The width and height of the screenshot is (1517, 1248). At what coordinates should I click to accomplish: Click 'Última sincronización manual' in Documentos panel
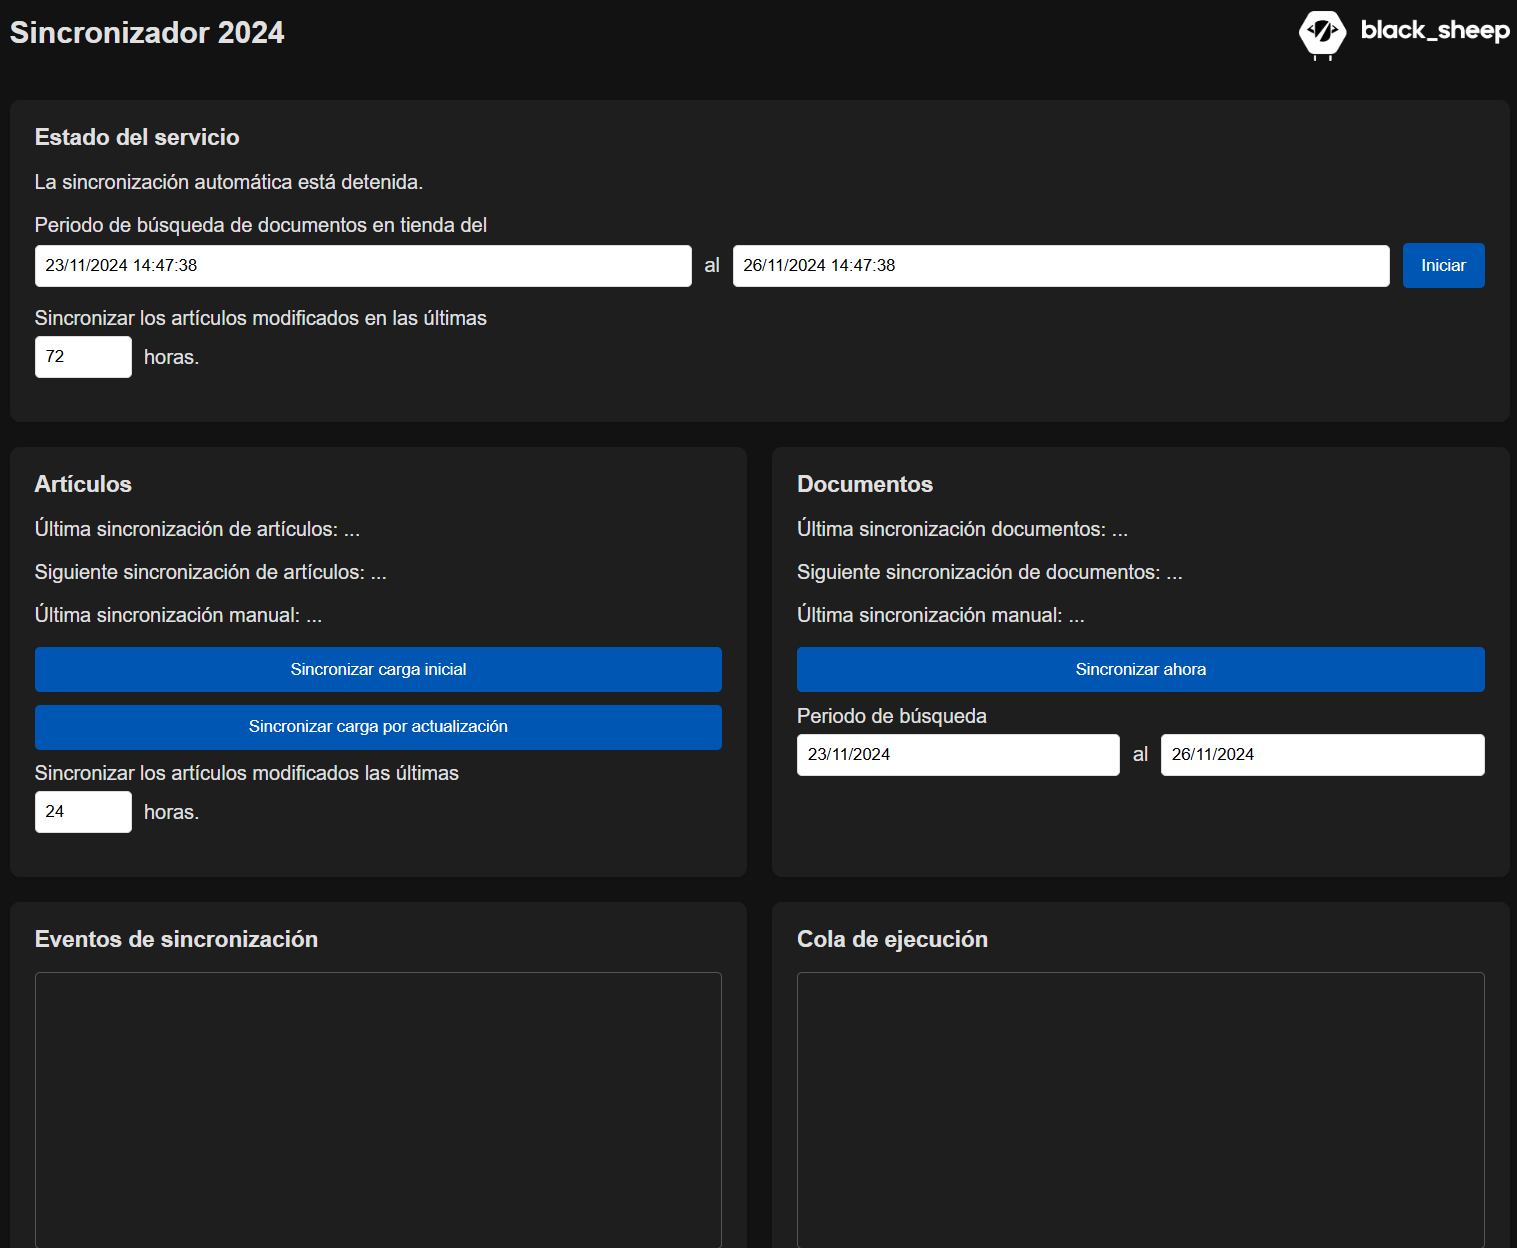pos(941,615)
